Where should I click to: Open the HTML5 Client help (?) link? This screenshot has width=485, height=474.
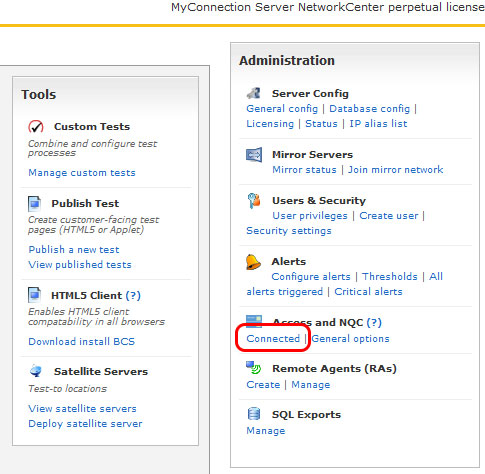[x=133, y=295]
